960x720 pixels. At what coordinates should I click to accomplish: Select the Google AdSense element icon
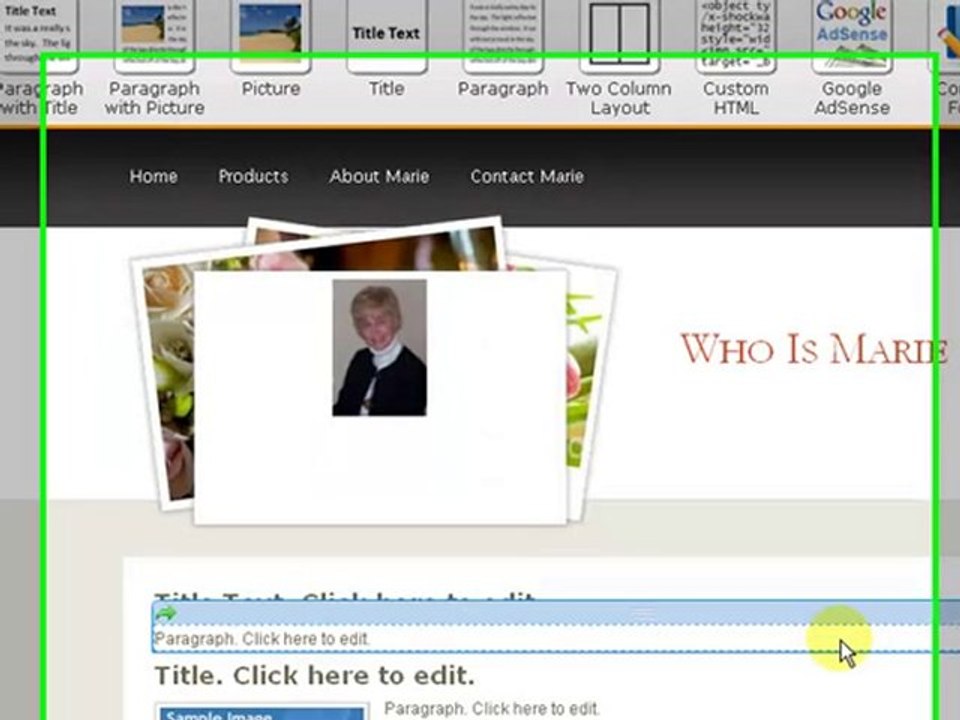(x=852, y=36)
